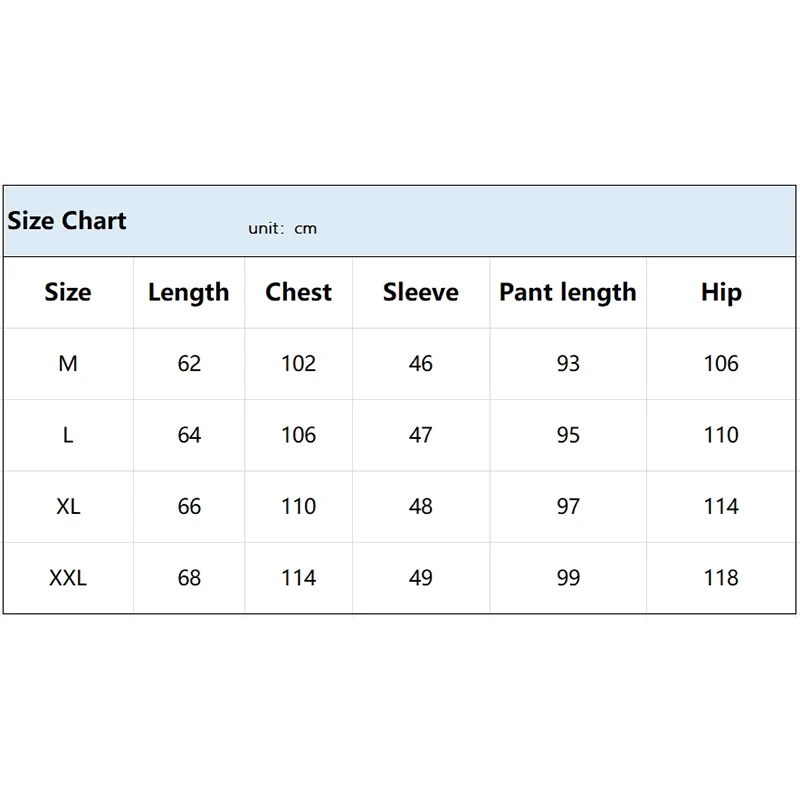Screen dimensions: 800x800
Task: Select the L pant length value 95
Action: [x=568, y=435]
